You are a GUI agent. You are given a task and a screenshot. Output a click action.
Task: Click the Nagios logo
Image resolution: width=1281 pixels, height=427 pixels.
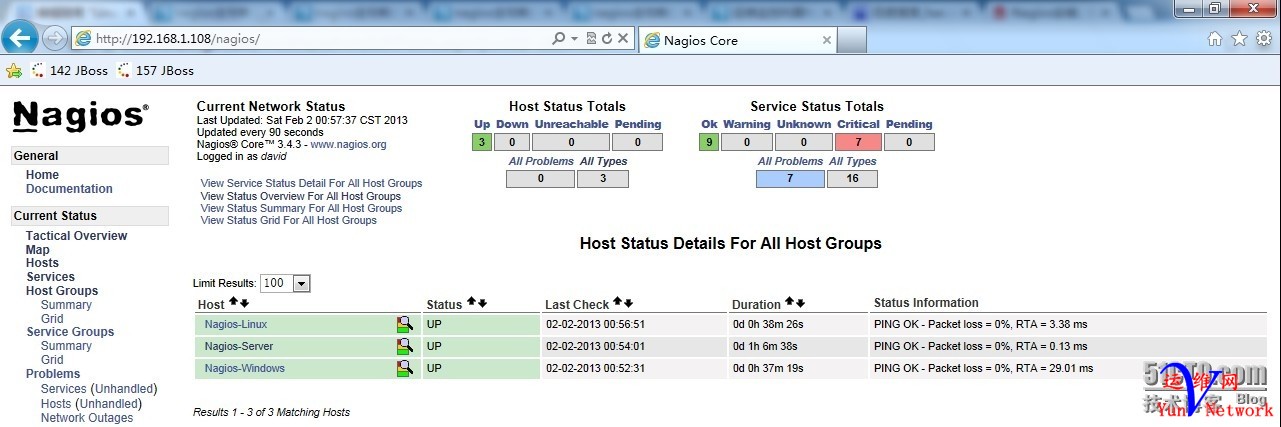point(80,116)
